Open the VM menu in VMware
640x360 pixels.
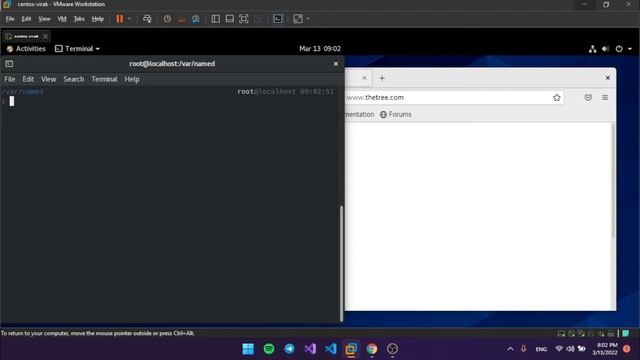pyautogui.click(x=62, y=19)
